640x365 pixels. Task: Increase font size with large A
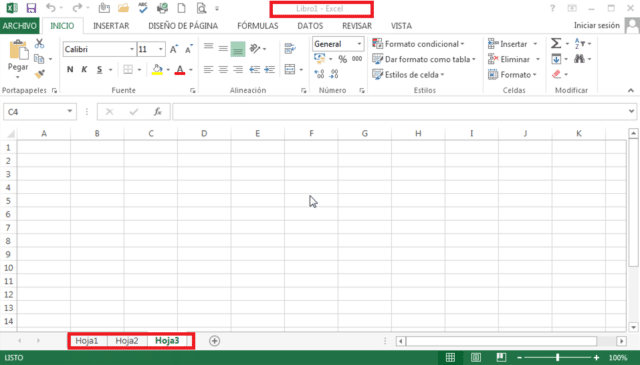click(x=174, y=49)
